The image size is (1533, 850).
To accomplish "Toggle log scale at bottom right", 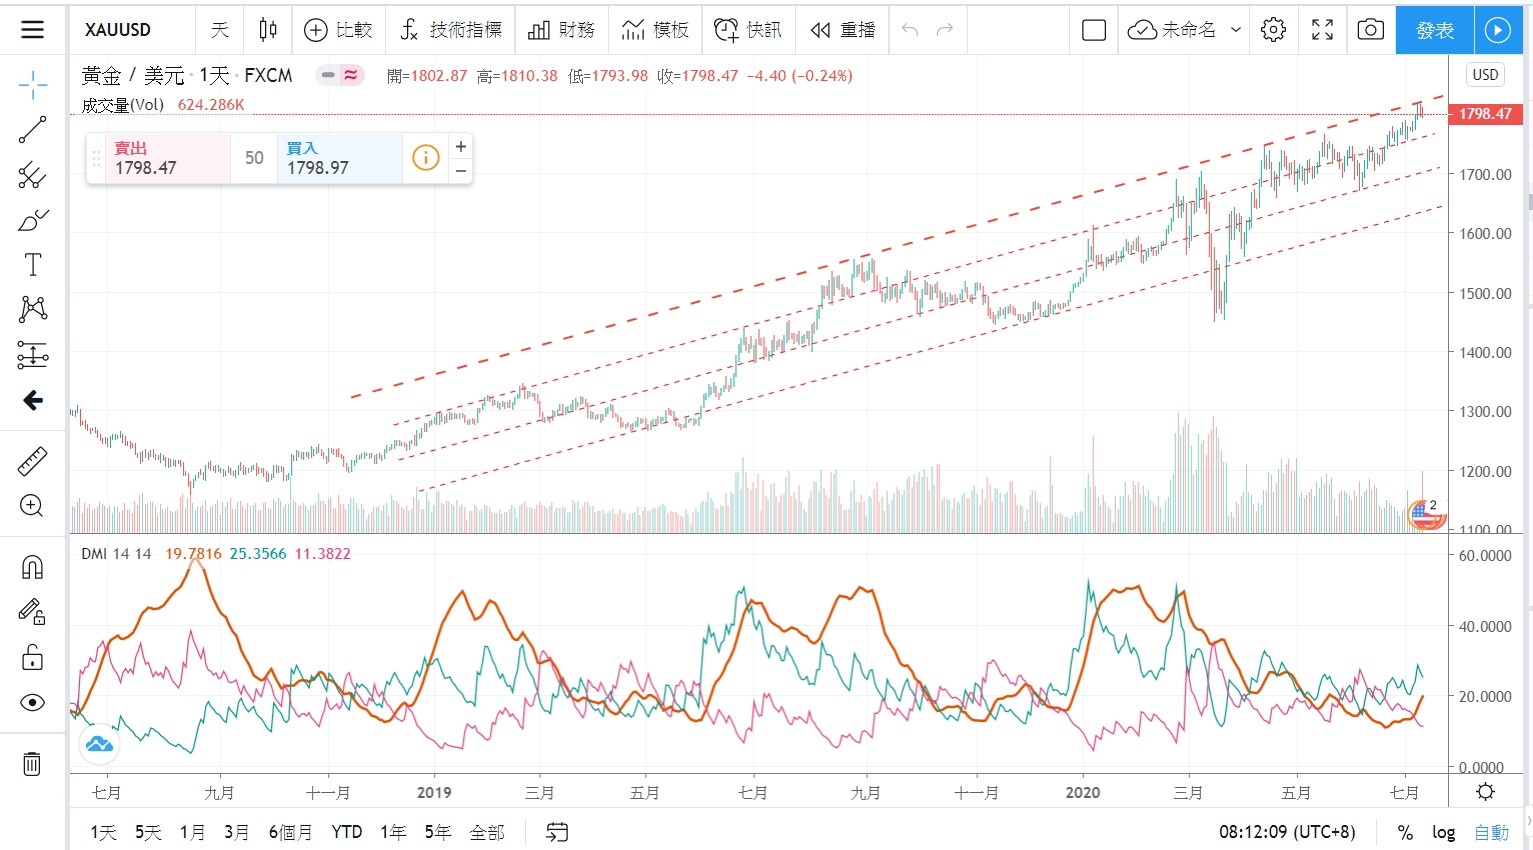I will coord(1443,832).
